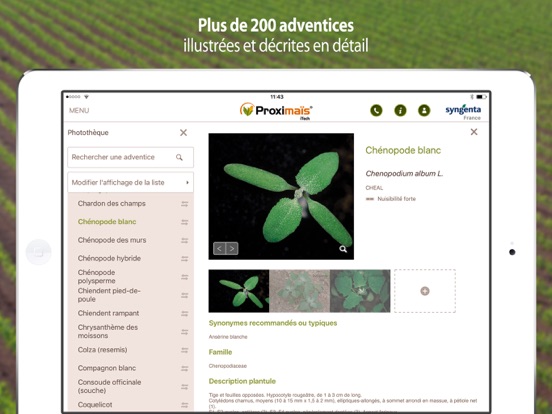Tap compare icon beside Chardon des champs

[x=185, y=204]
